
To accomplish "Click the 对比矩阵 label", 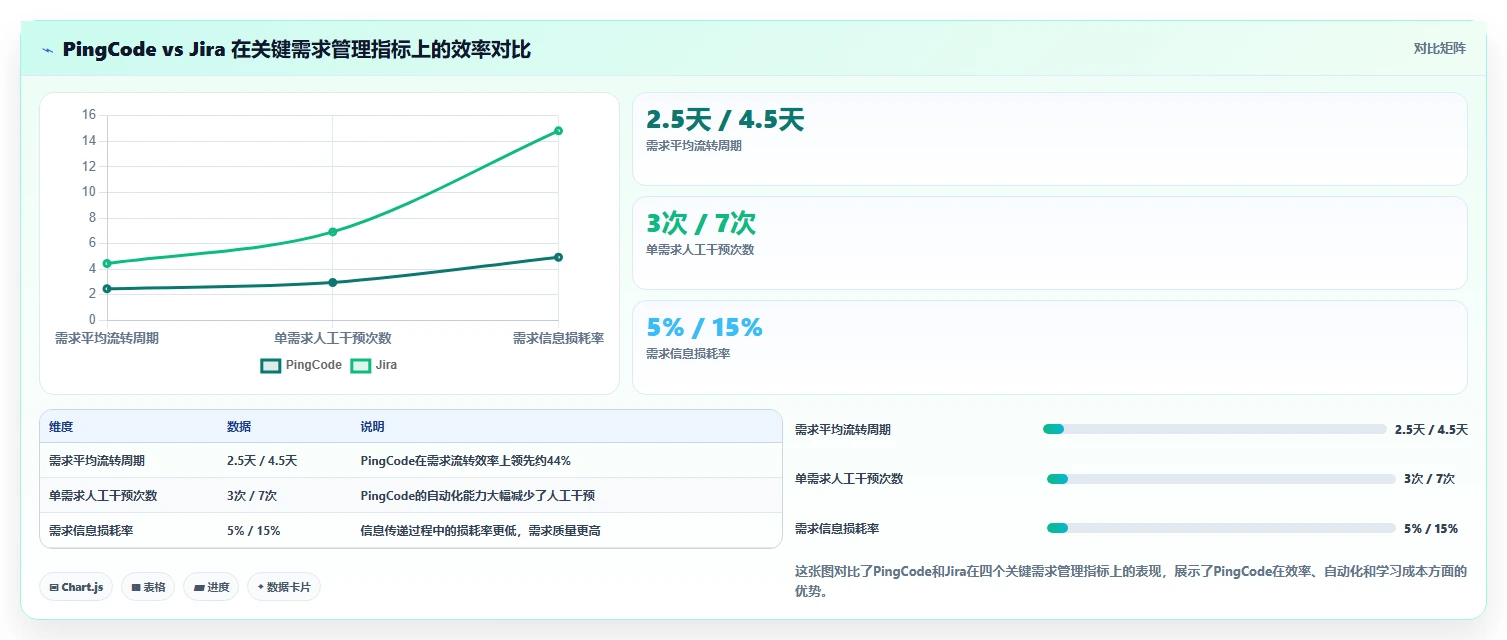I will [x=1440, y=49].
